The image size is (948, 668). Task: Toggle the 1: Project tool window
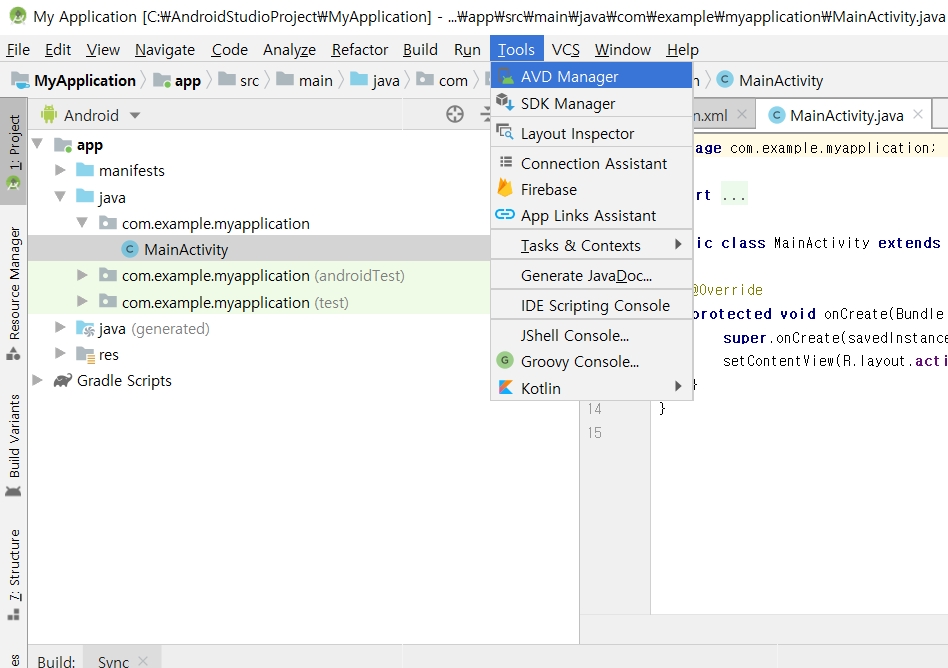click(x=13, y=151)
